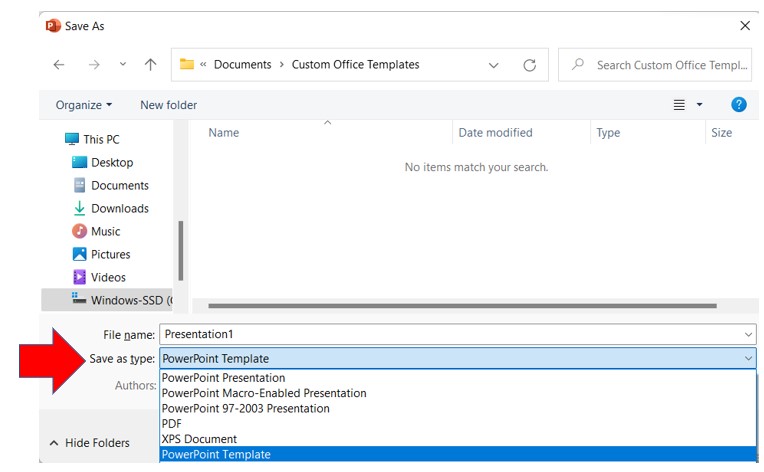Open the Organize menu
The width and height of the screenshot is (764, 472).
84,105
